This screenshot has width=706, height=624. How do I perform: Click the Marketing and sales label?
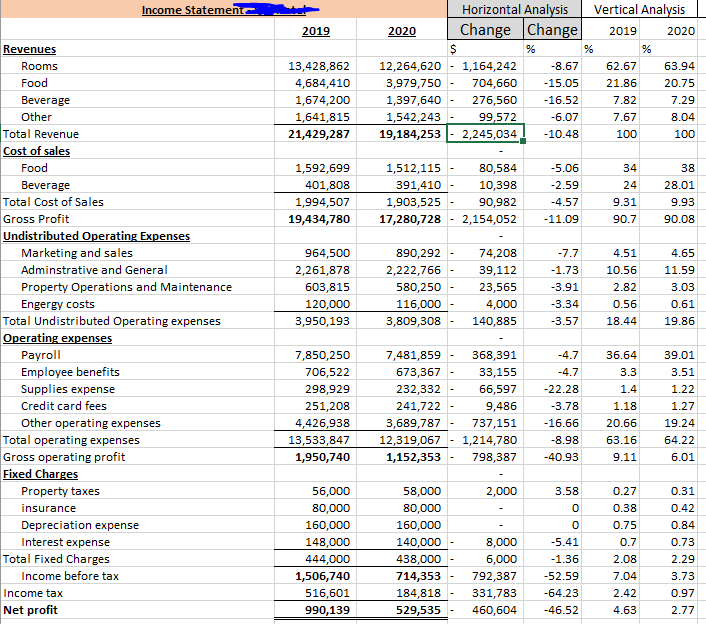(x=77, y=253)
